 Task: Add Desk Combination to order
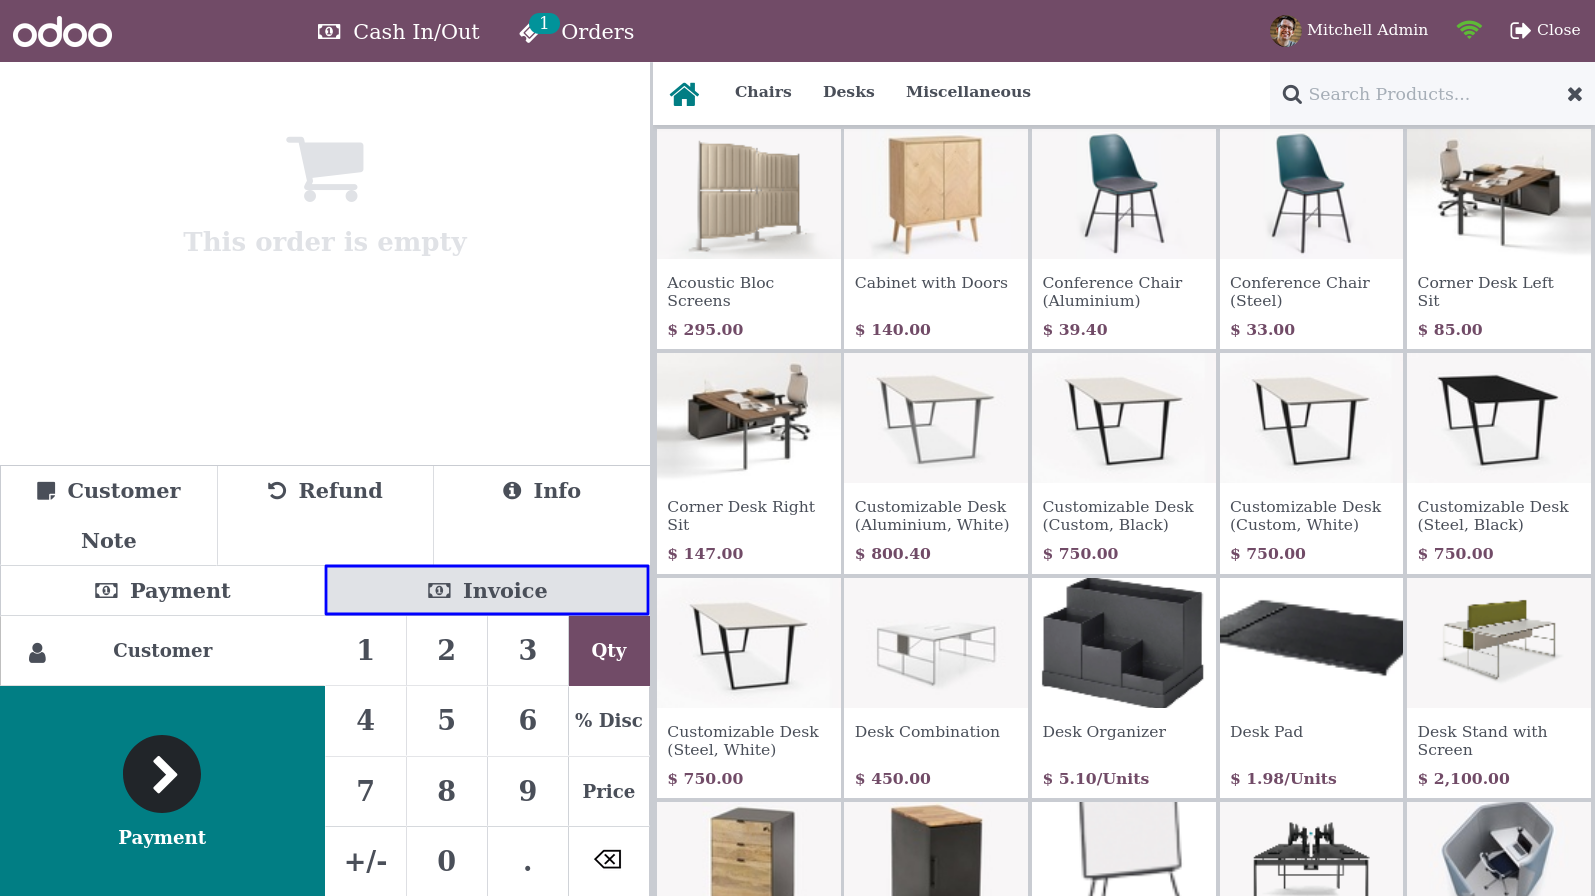coord(936,688)
